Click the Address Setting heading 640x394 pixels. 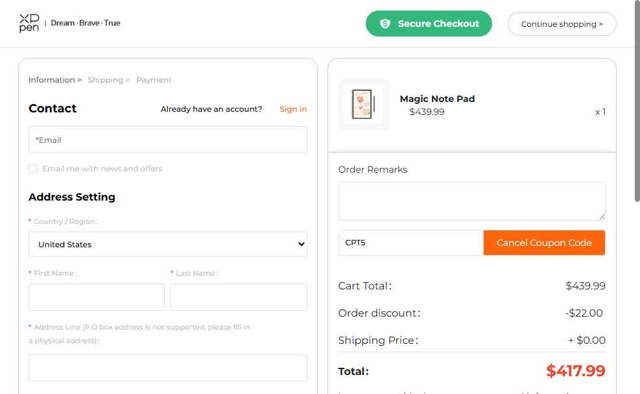(x=72, y=197)
